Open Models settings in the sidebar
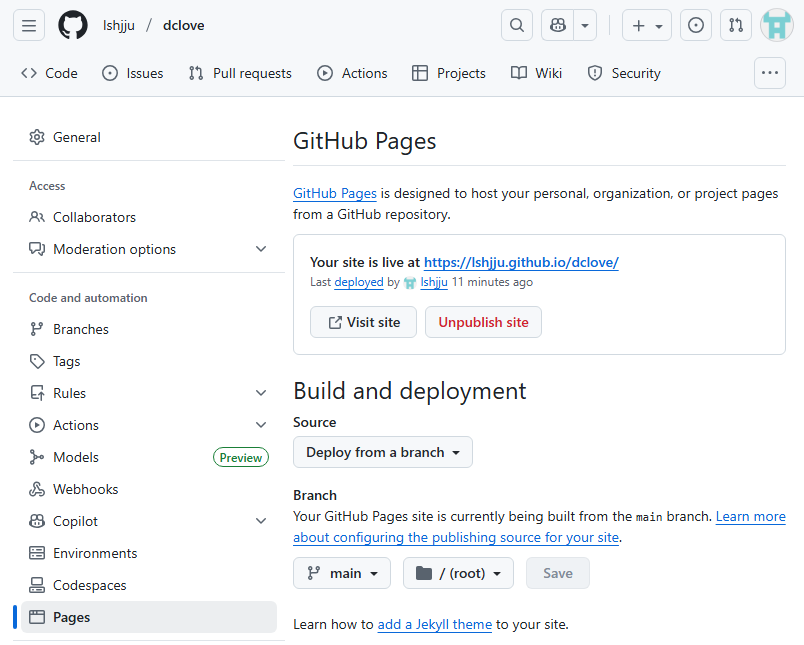Screen dimensions: 804x645 tap(149, 457)
